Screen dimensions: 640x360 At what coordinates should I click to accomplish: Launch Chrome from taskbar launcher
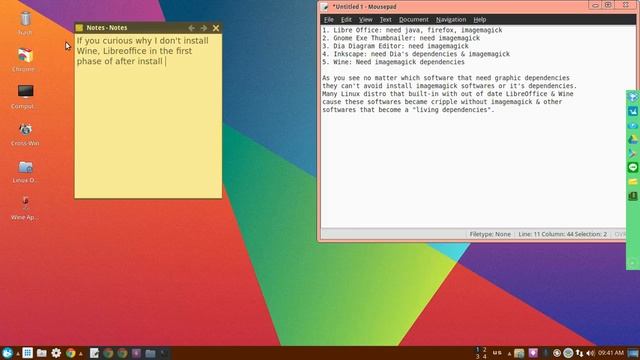click(x=70, y=353)
